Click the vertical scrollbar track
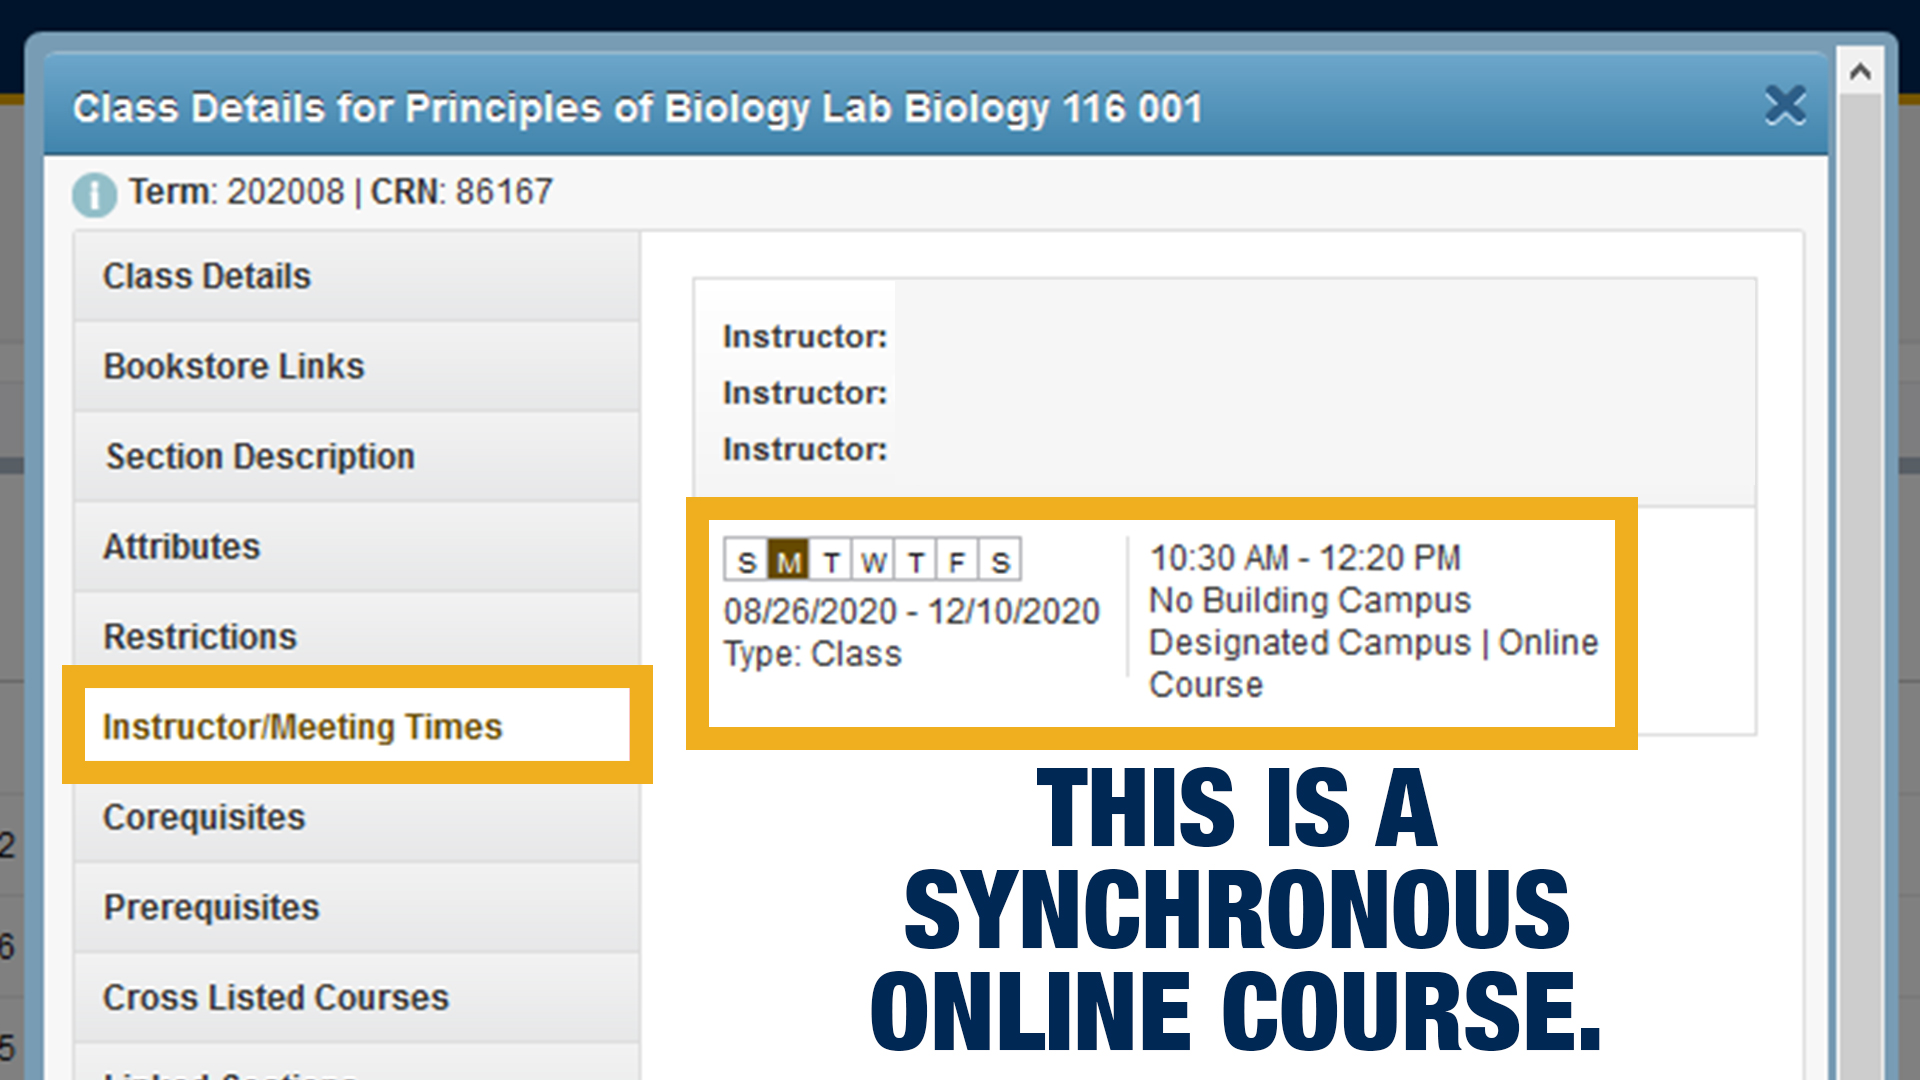 1860,600
